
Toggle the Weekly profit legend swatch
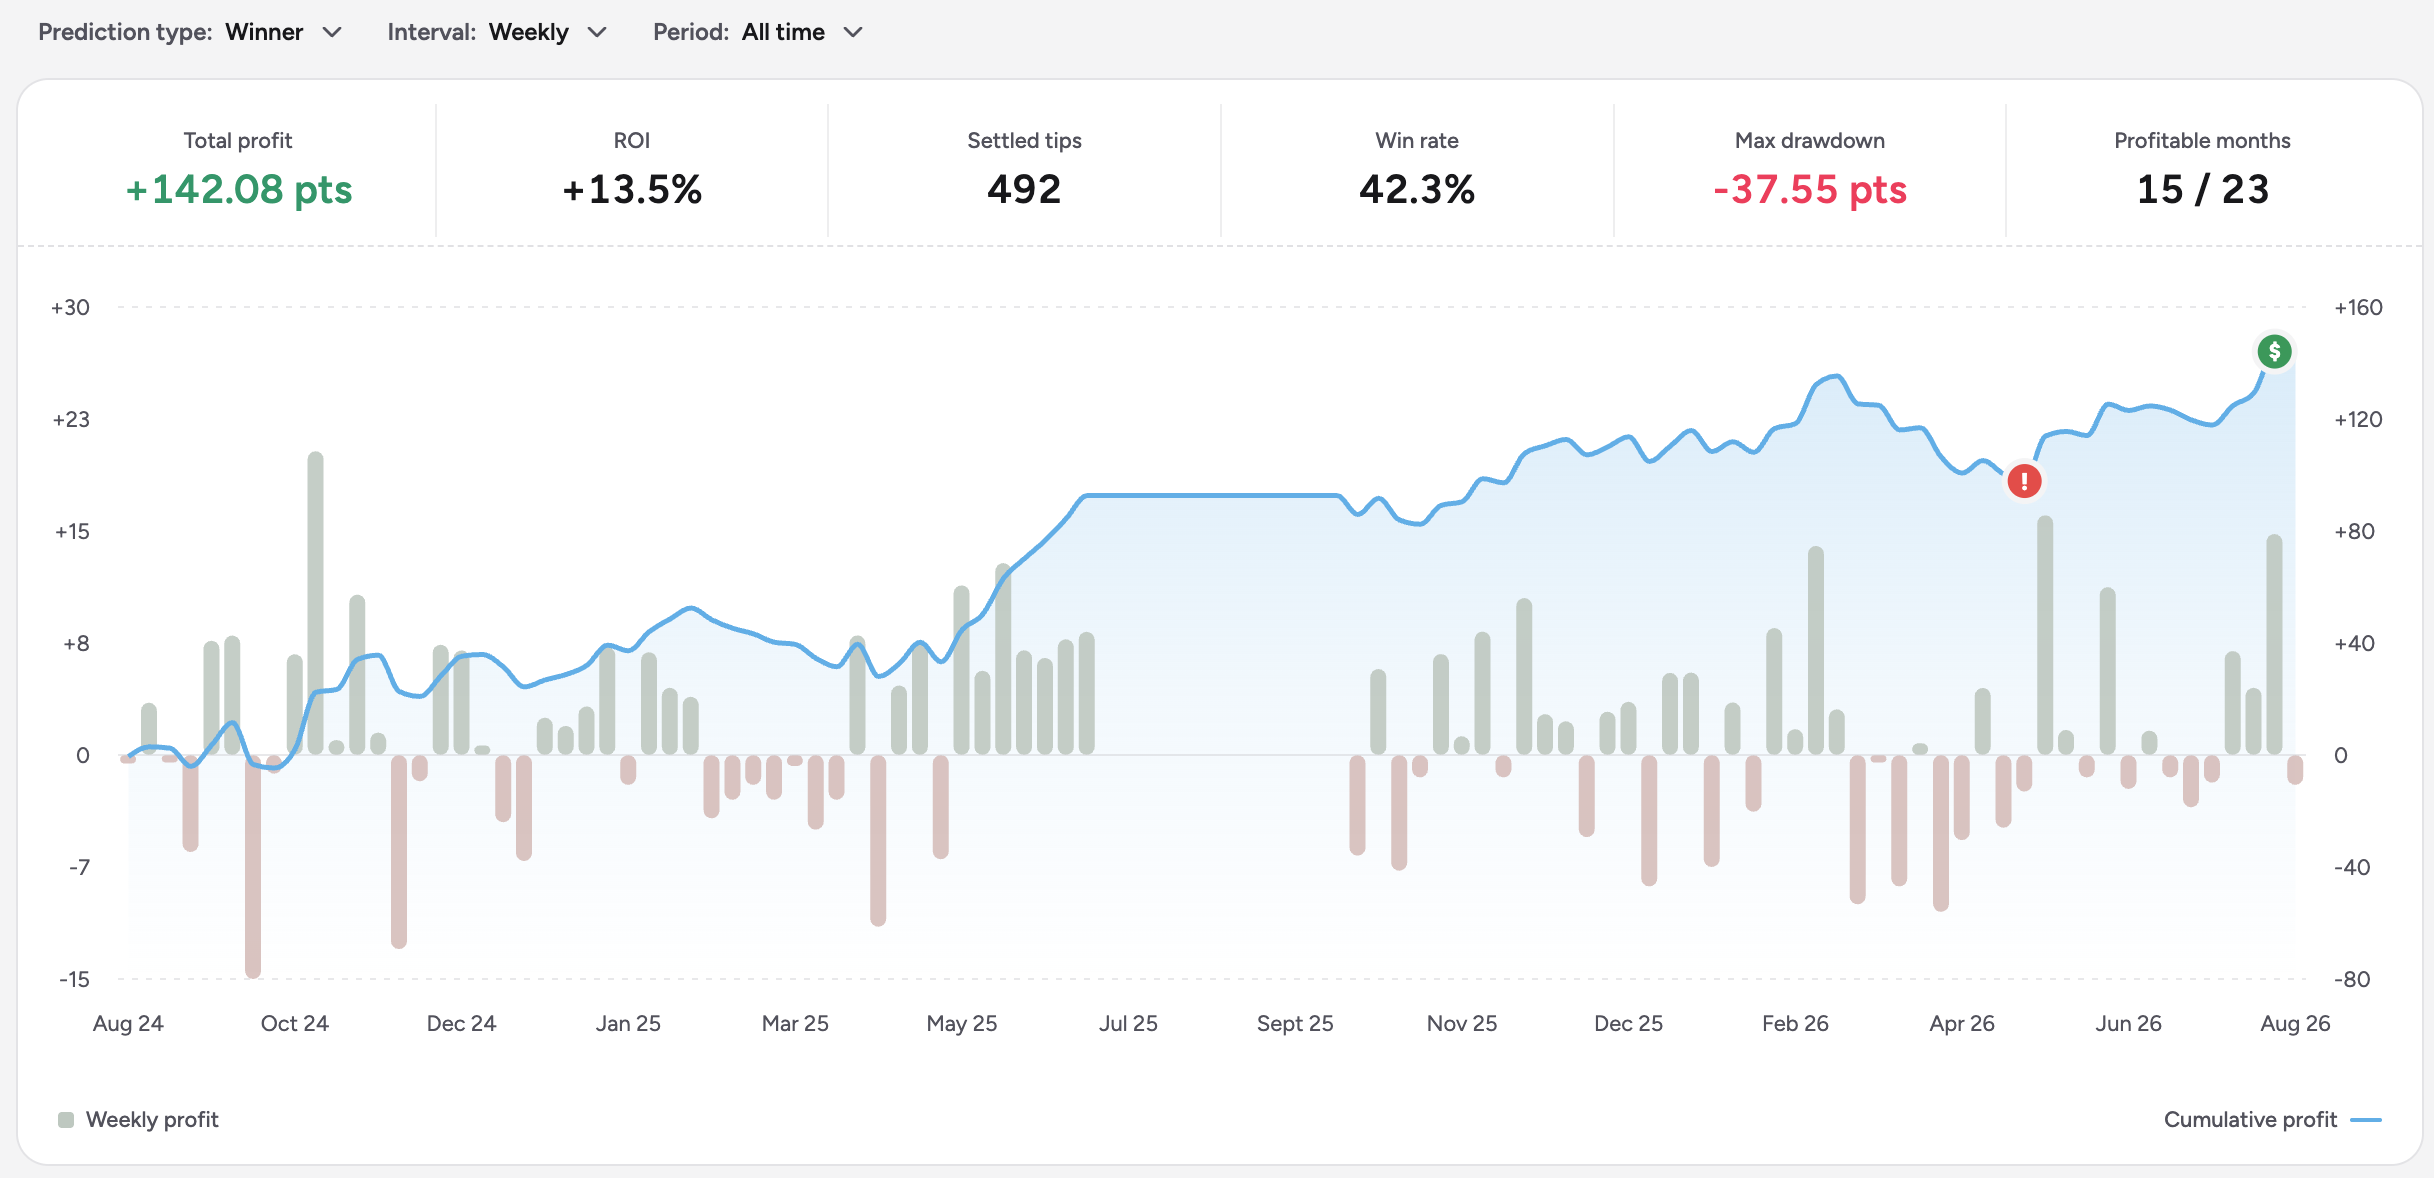coord(66,1120)
